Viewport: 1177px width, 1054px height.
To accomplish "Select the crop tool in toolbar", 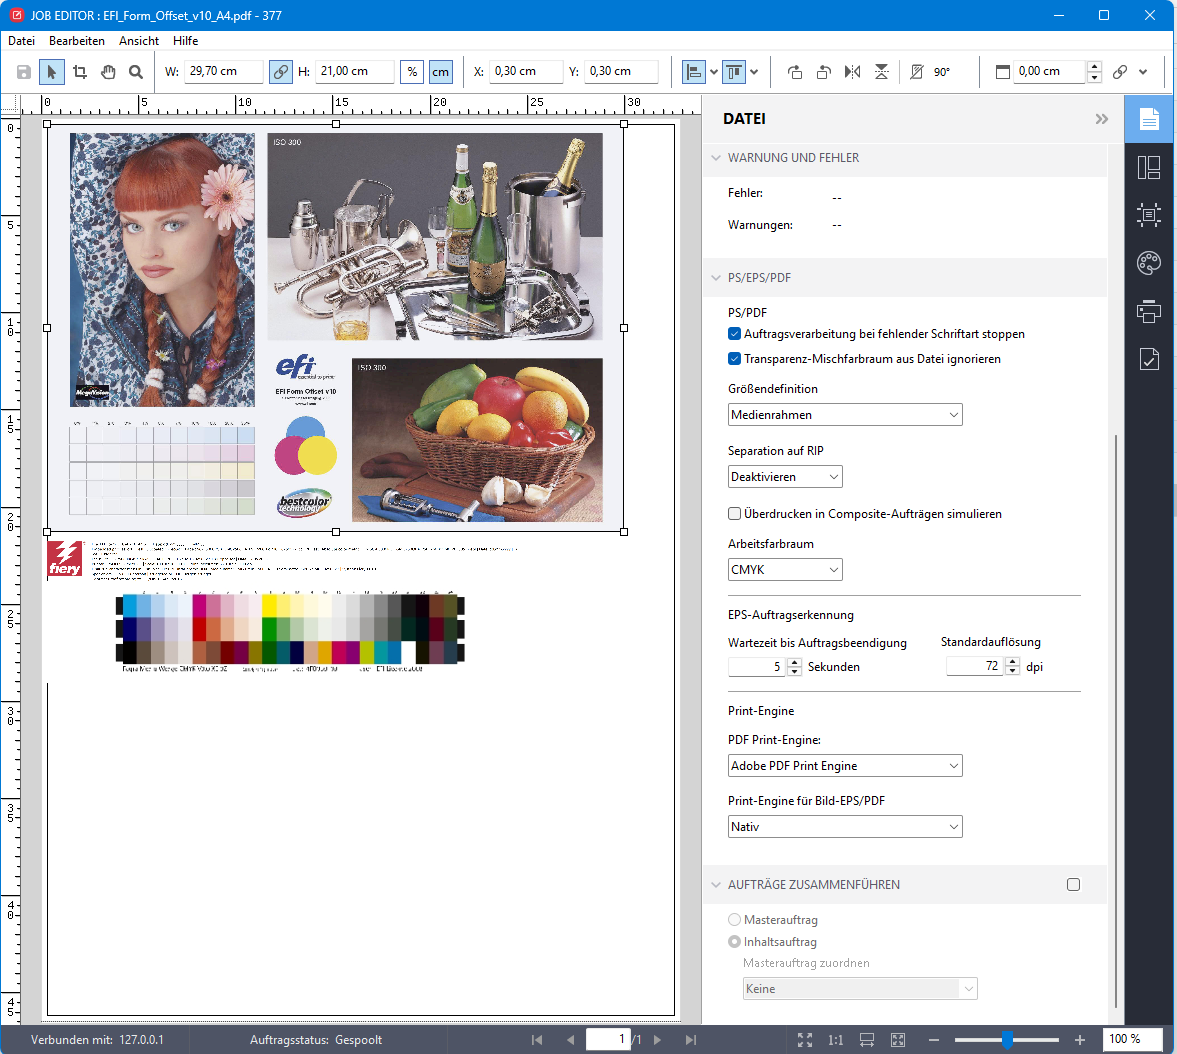I will click(80, 72).
